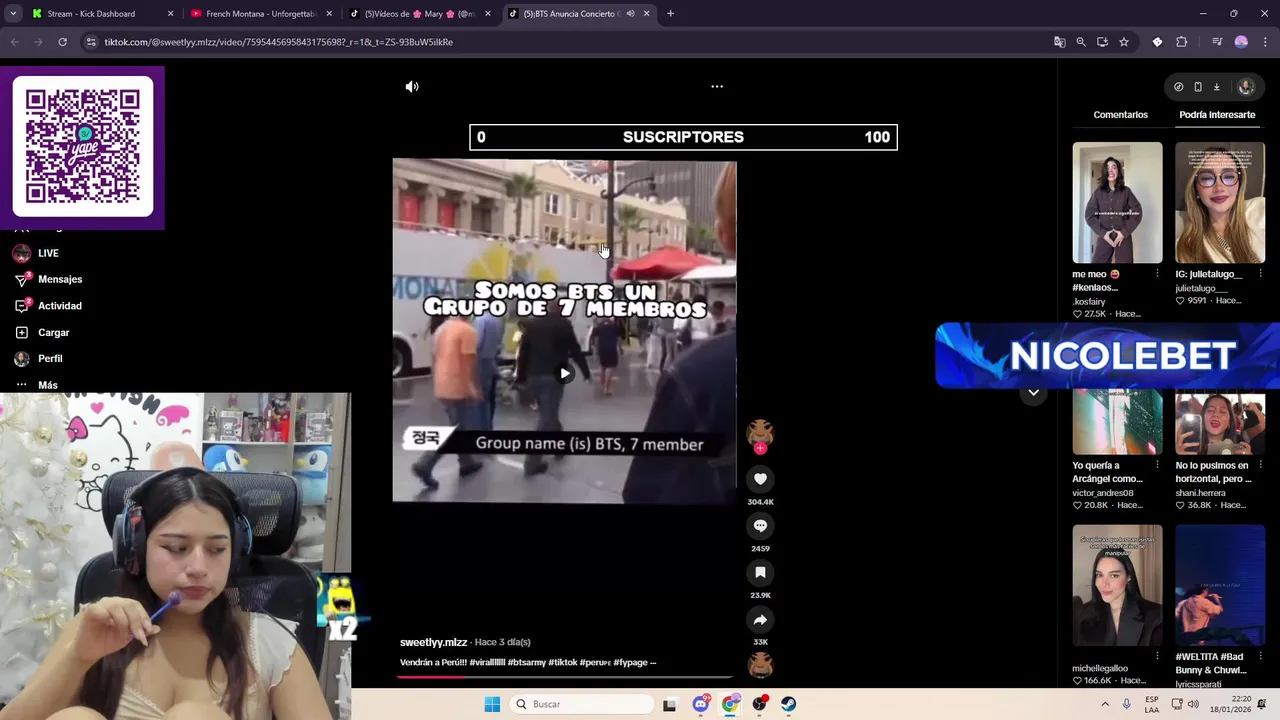Viewport: 1280px width, 720px height.
Task: Open options for the michellegalloo video
Action: tap(1157, 657)
